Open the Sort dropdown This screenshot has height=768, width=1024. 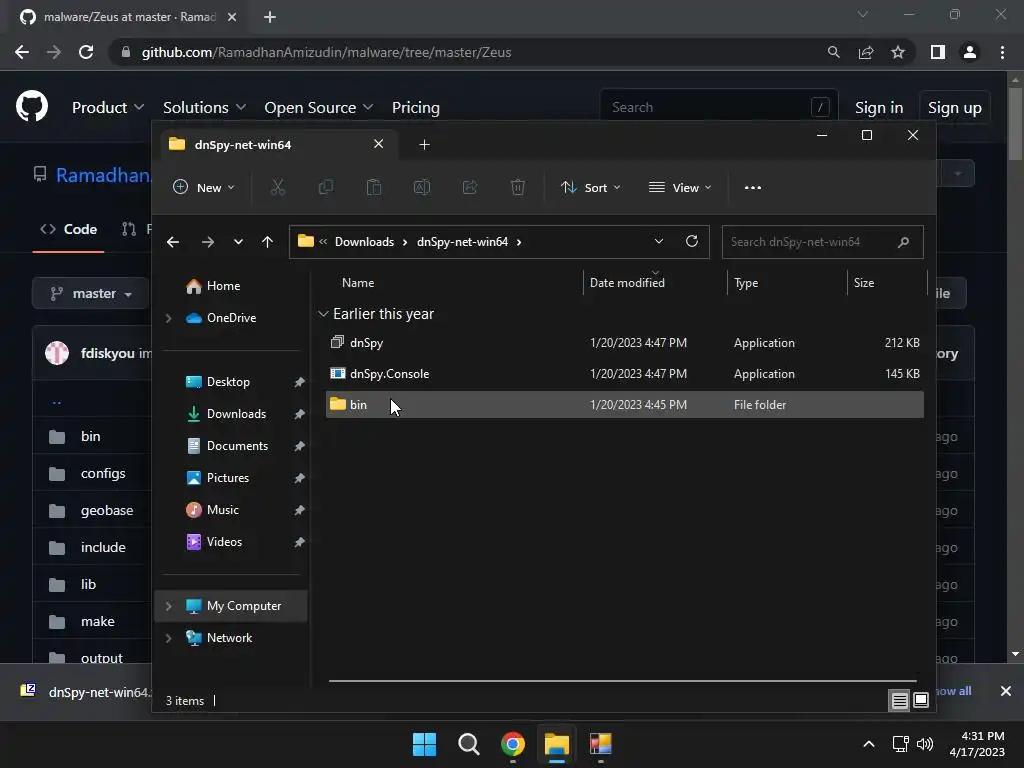tap(590, 187)
